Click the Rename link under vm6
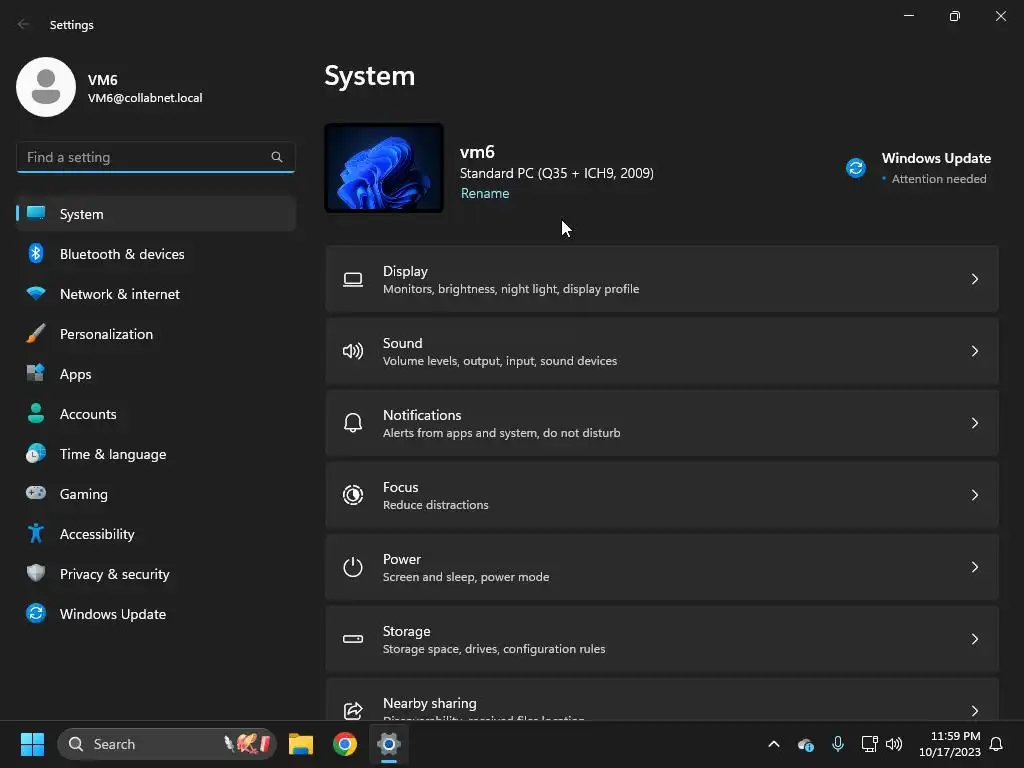The width and height of the screenshot is (1024, 768). 485,193
